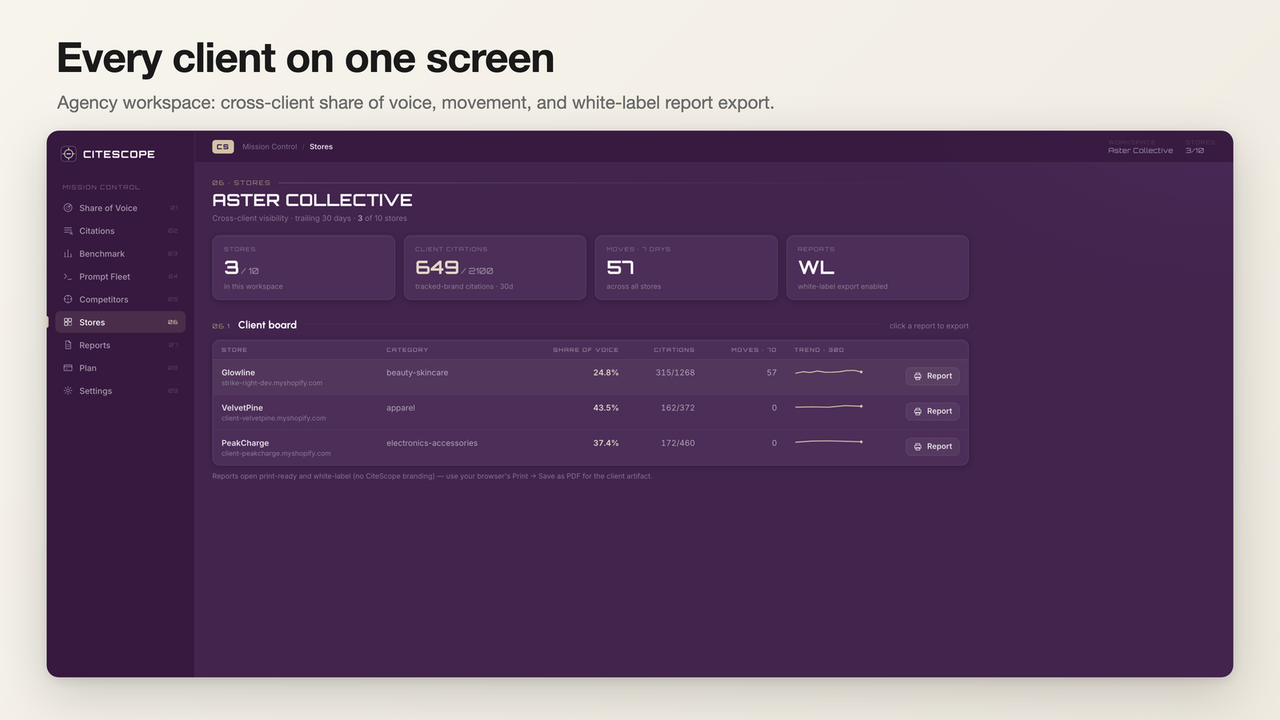The width and height of the screenshot is (1280, 720).
Task: Click the Client board section heading
Action: (267, 325)
